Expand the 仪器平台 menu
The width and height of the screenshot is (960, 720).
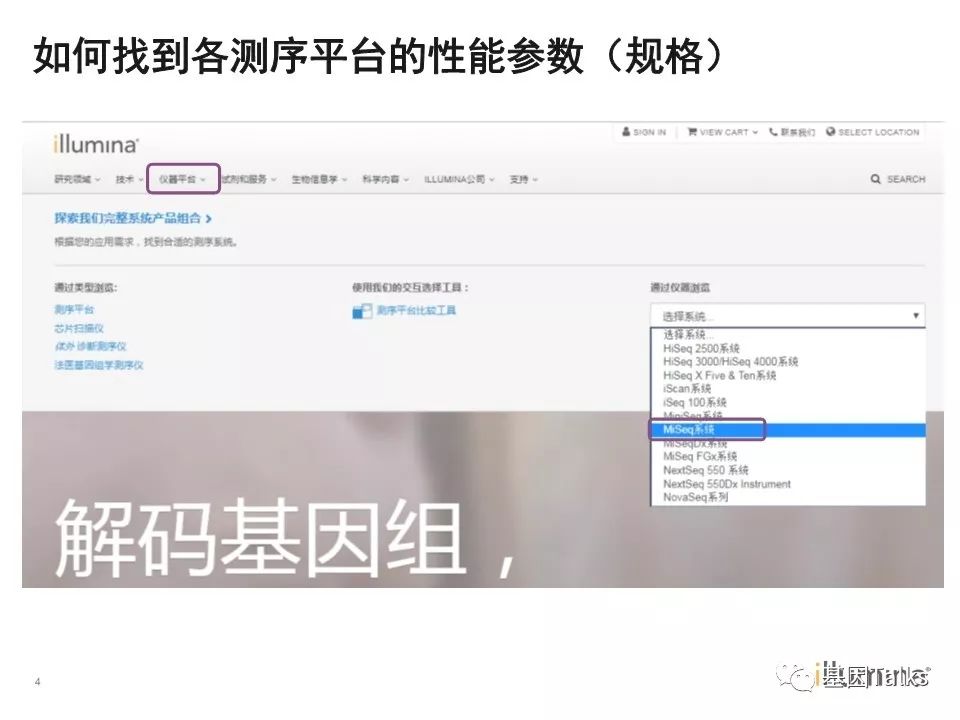point(182,179)
